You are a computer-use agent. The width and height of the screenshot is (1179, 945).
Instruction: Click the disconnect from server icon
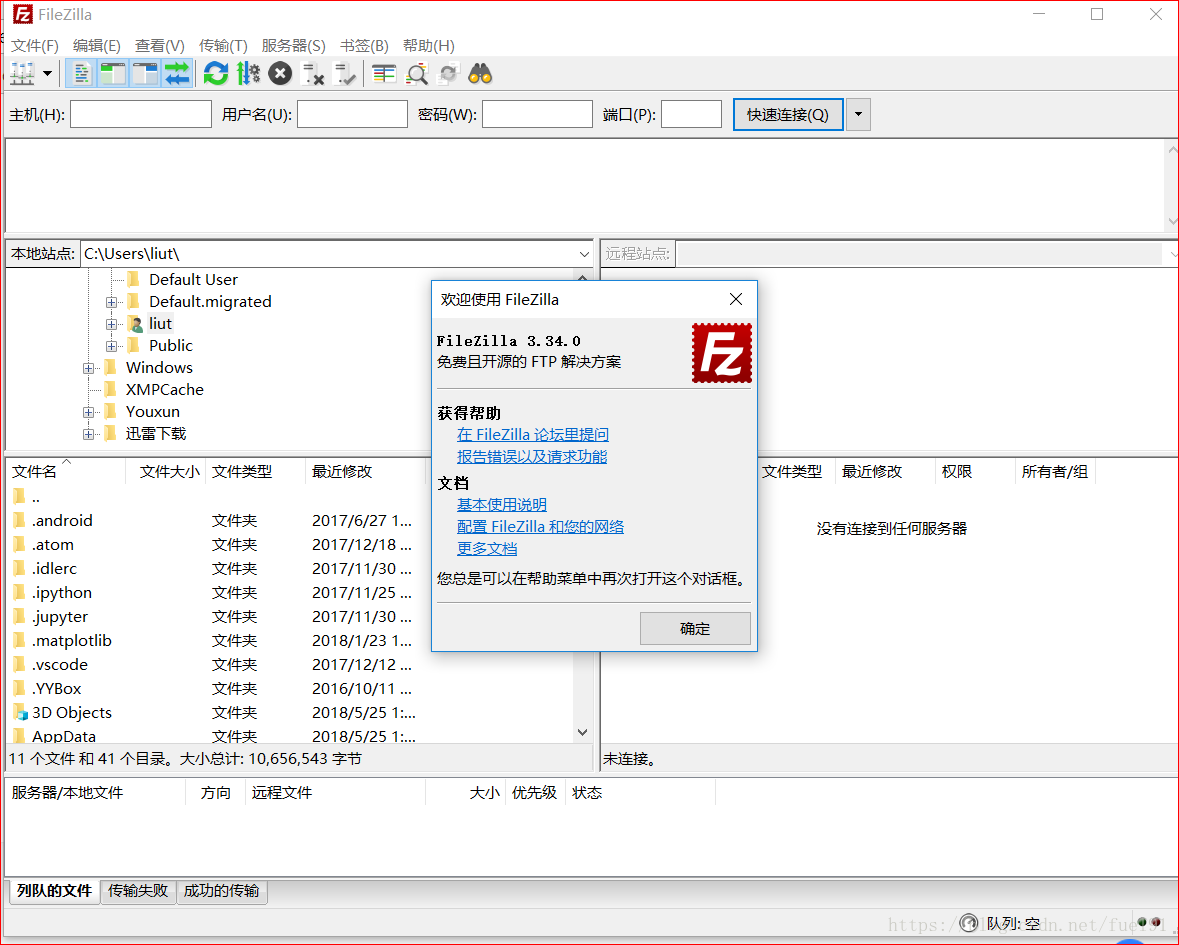pyautogui.click(x=312, y=74)
